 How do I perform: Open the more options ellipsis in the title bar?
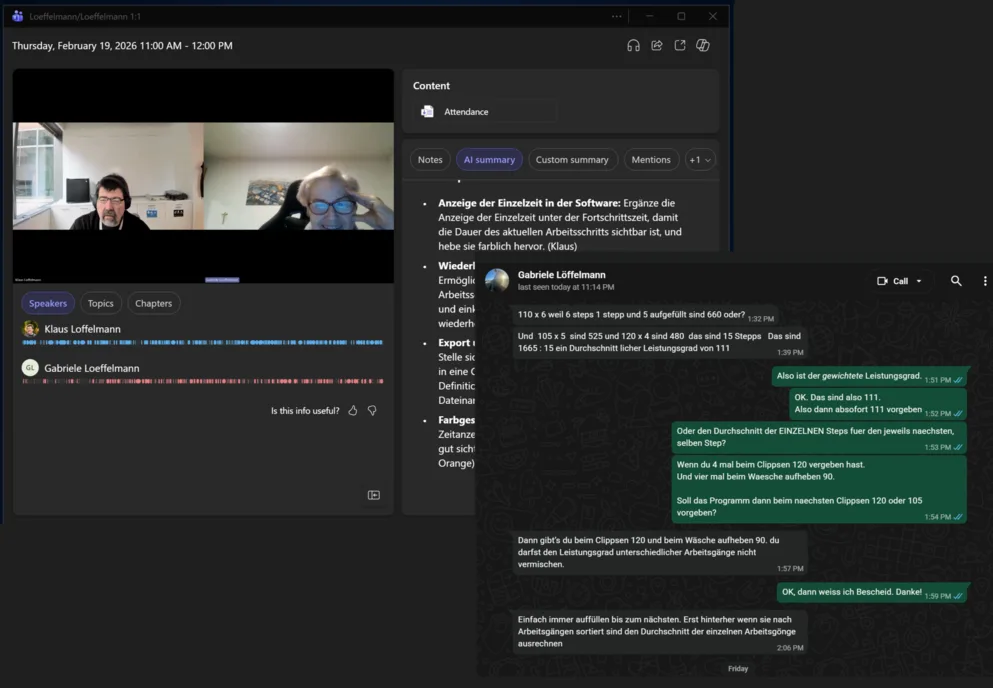(617, 16)
